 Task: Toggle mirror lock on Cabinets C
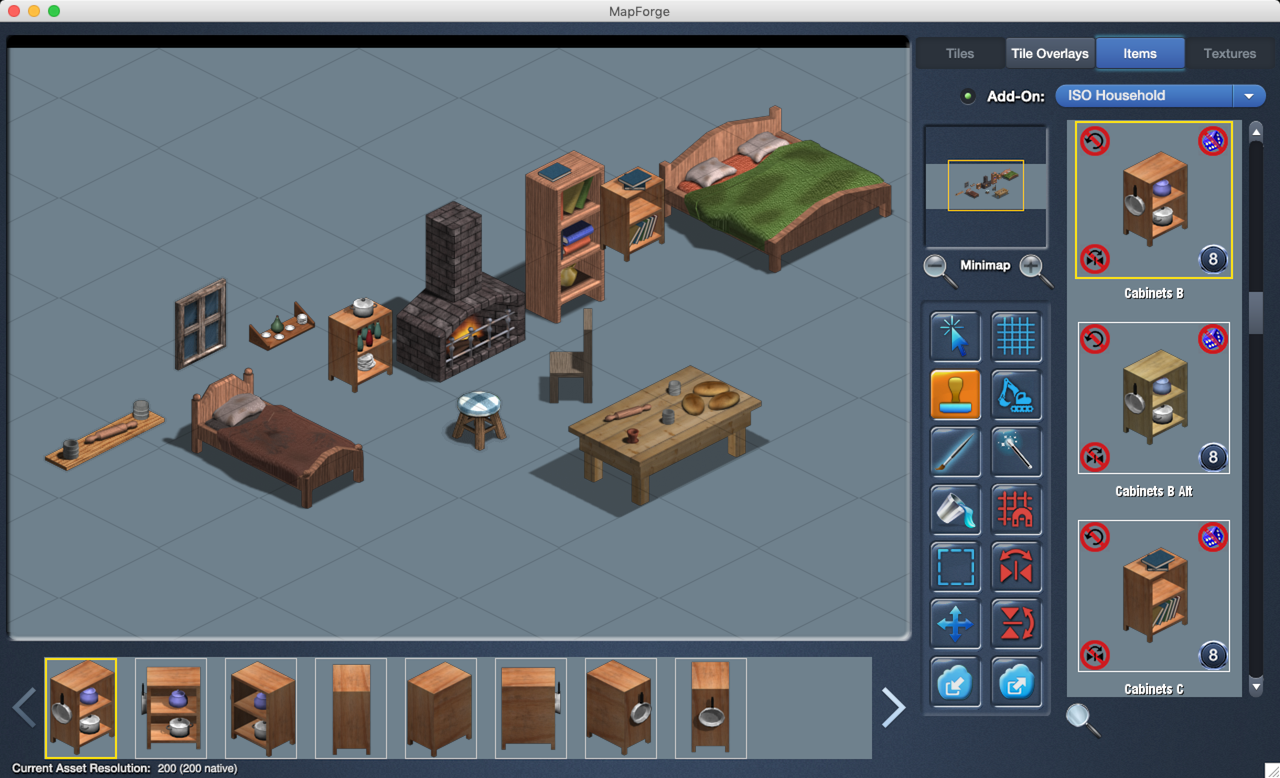coord(1095,655)
